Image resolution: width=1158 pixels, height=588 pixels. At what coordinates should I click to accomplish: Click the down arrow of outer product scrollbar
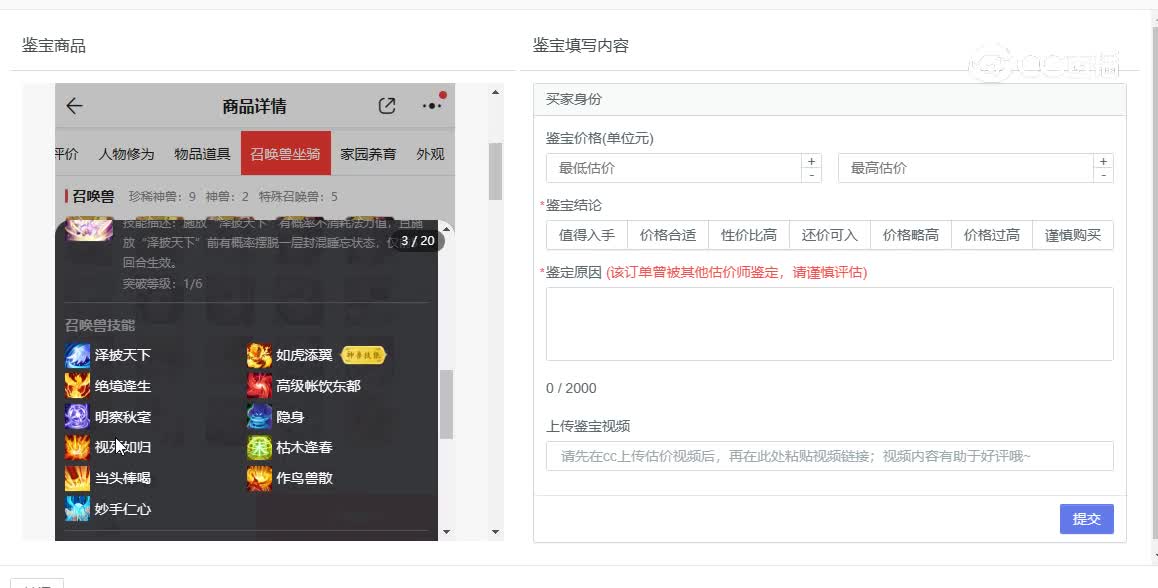click(x=495, y=532)
